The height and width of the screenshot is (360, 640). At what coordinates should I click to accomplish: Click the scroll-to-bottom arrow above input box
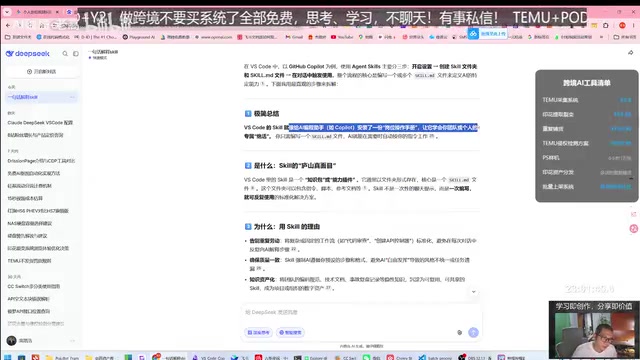(473, 292)
